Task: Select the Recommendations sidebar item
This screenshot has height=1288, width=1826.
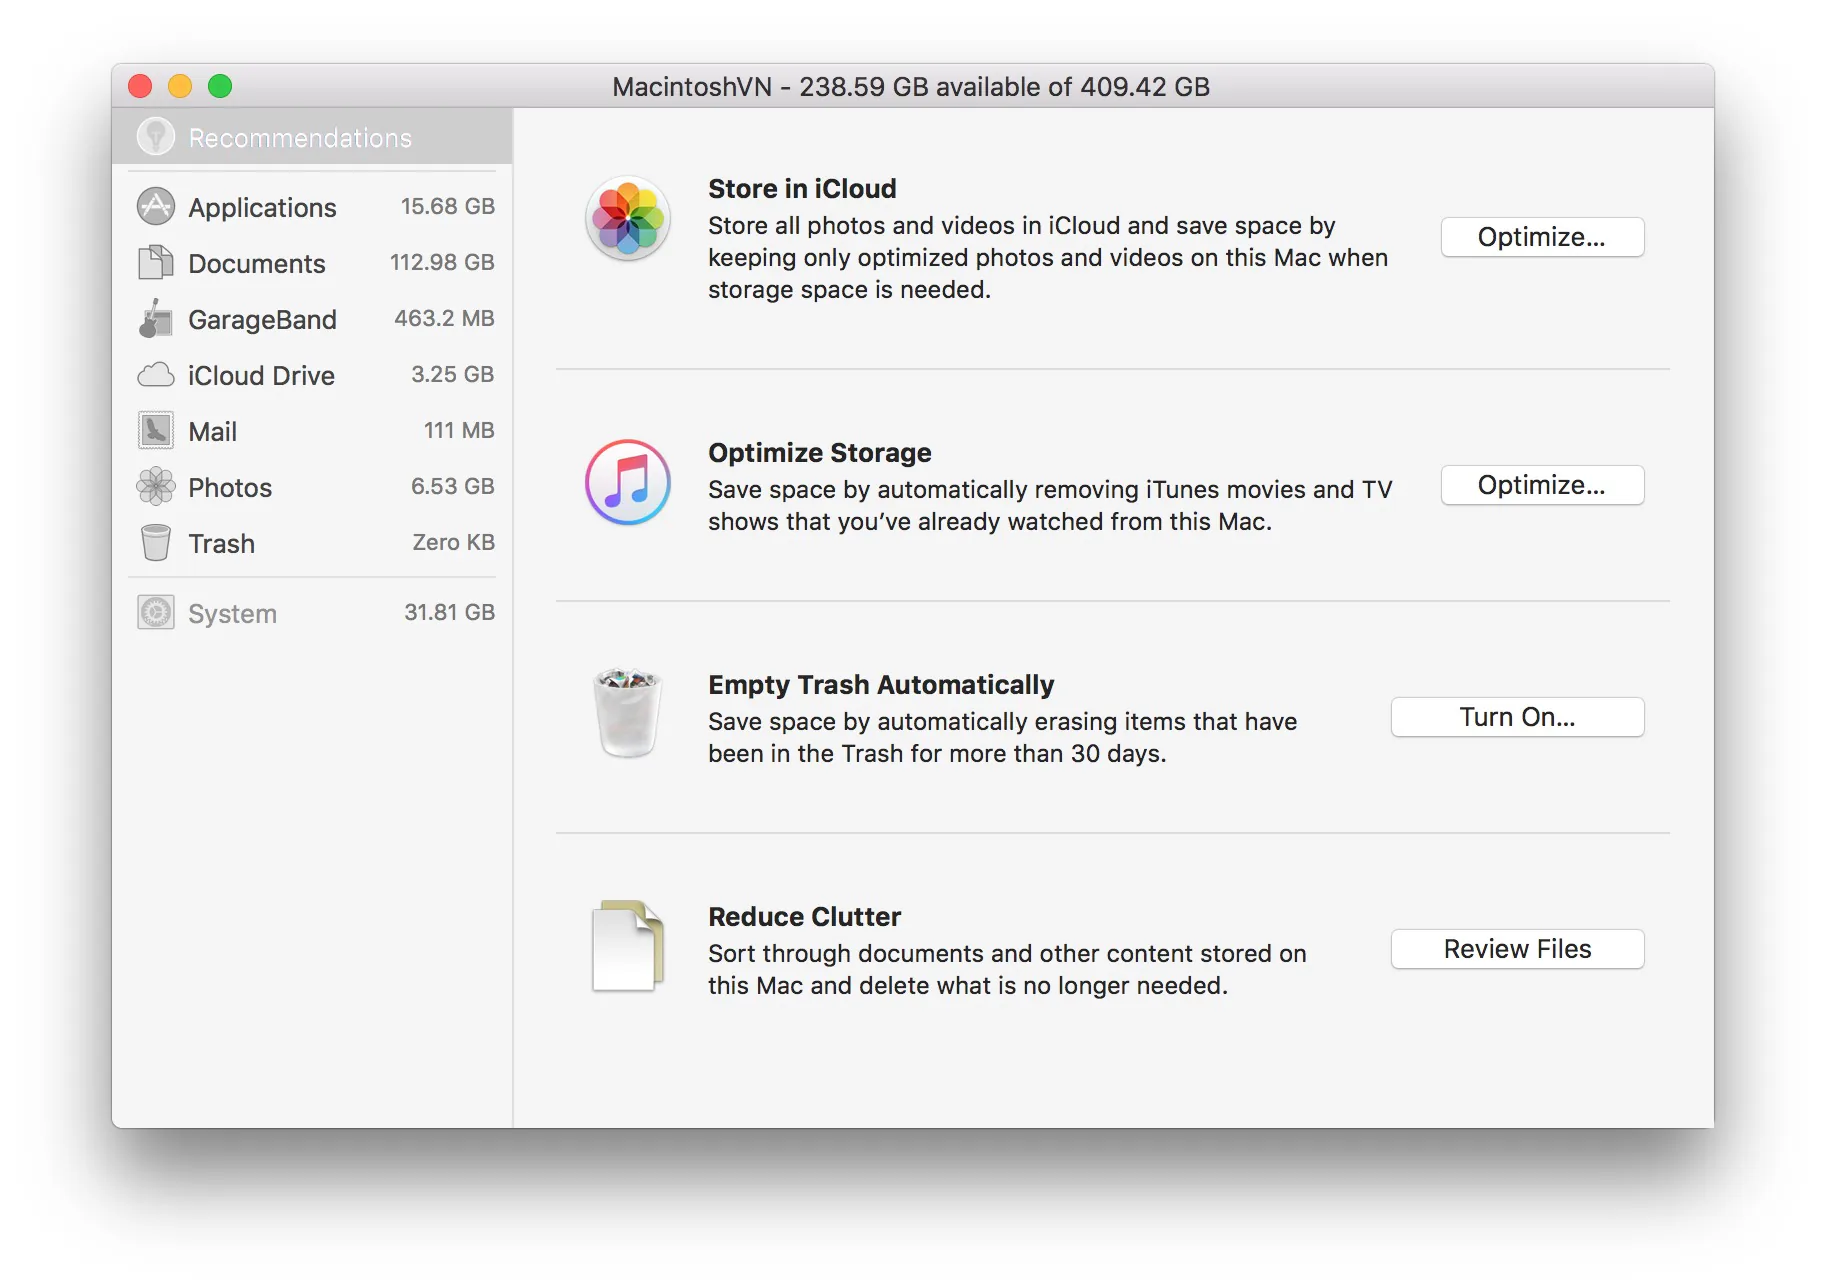Action: (x=312, y=137)
